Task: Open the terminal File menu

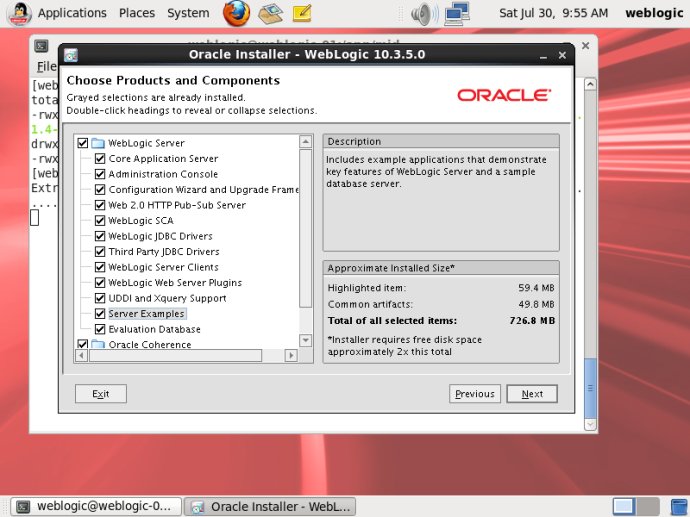Action: 46,66
